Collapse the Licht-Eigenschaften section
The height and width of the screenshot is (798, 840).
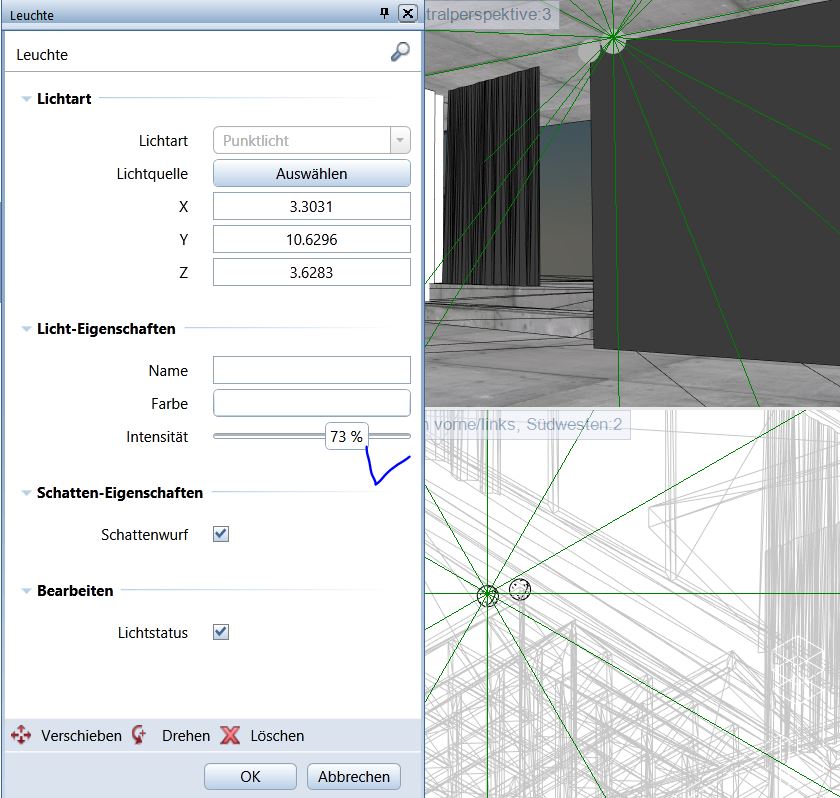pyautogui.click(x=26, y=329)
